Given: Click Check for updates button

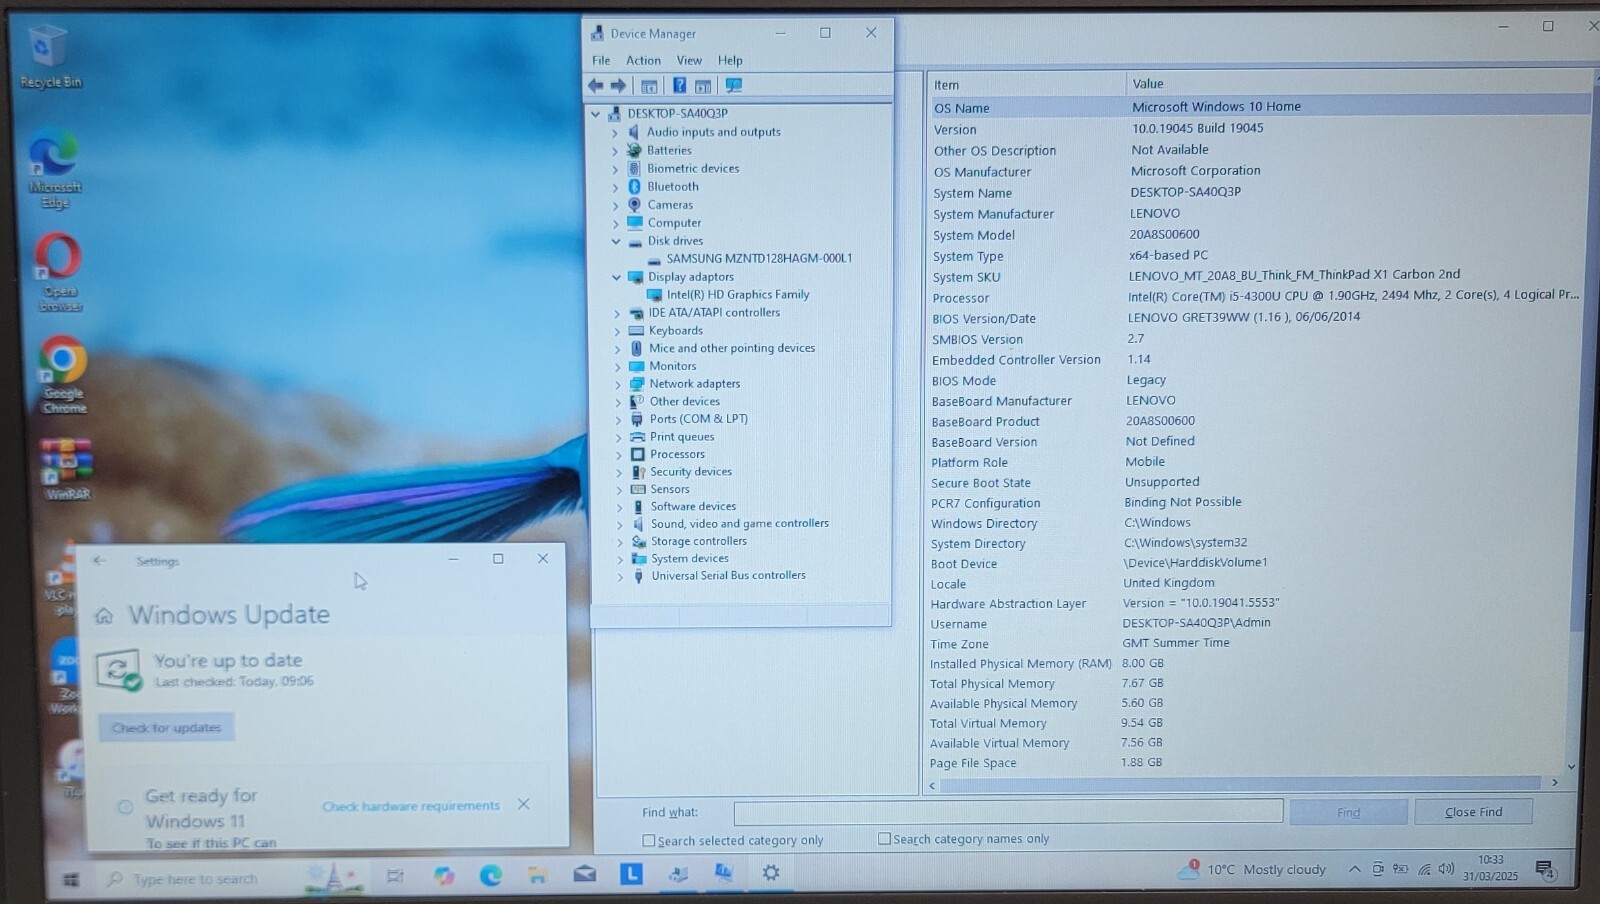Looking at the screenshot, I should pyautogui.click(x=166, y=728).
